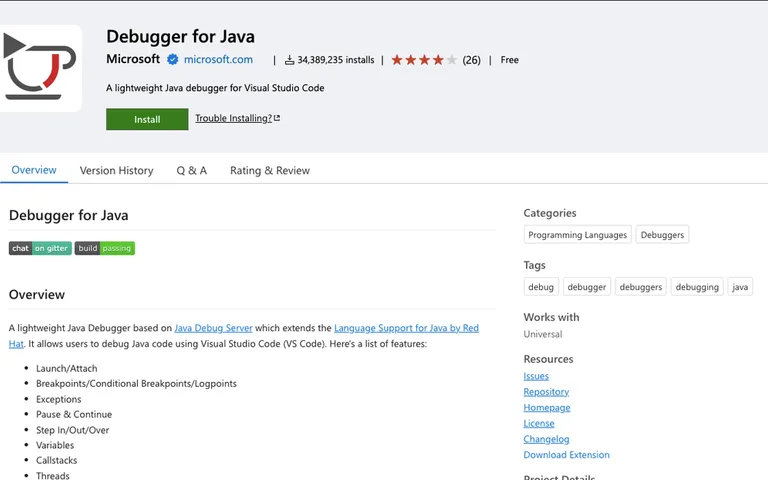
Task: Click the Works with heading
Action: (551, 317)
